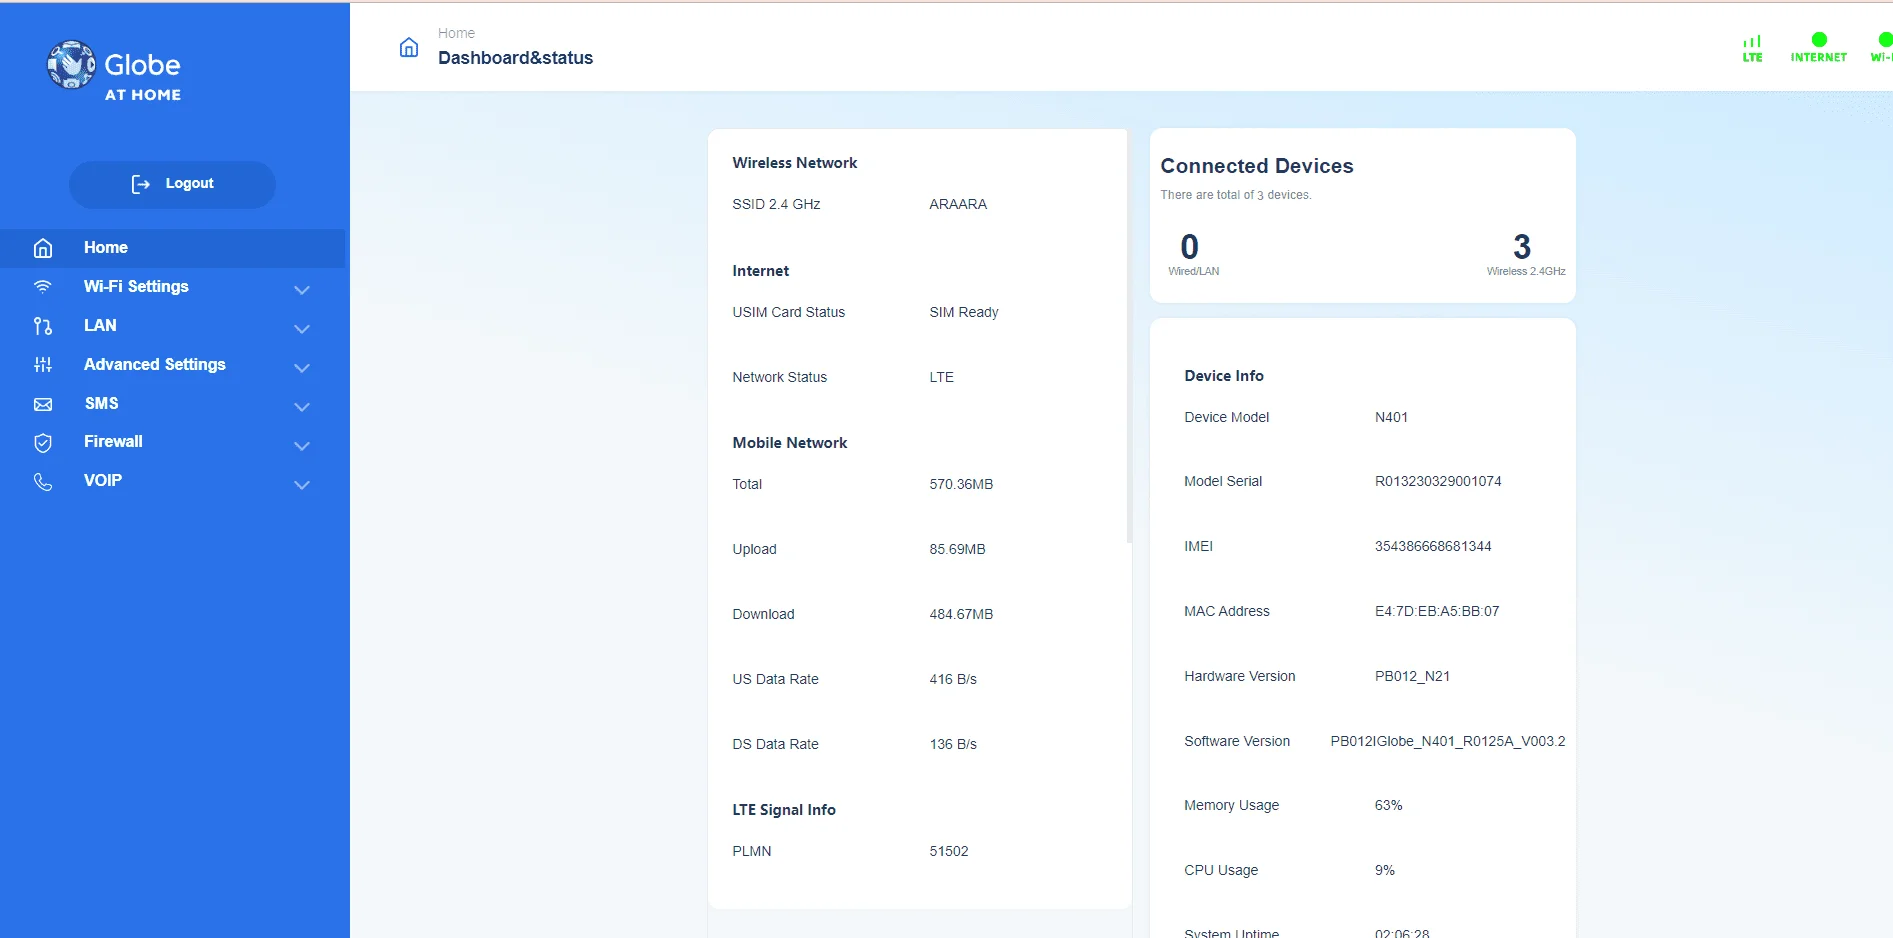Click the INTERNET status indicator
The height and width of the screenshot is (938, 1893).
click(x=1818, y=48)
